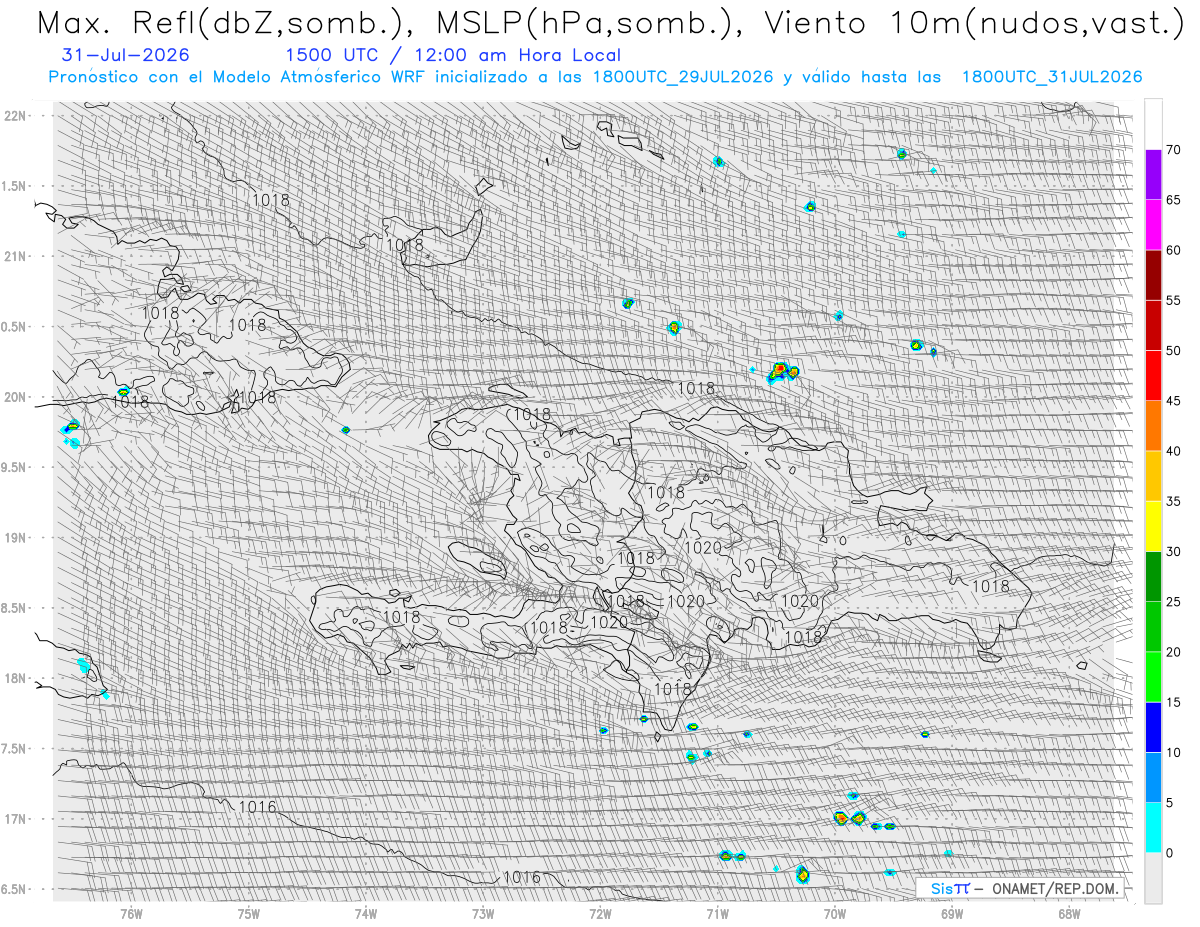Click the '69W' longitude axis label
Image resolution: width=1200 pixels, height=927 pixels.
coord(952,912)
